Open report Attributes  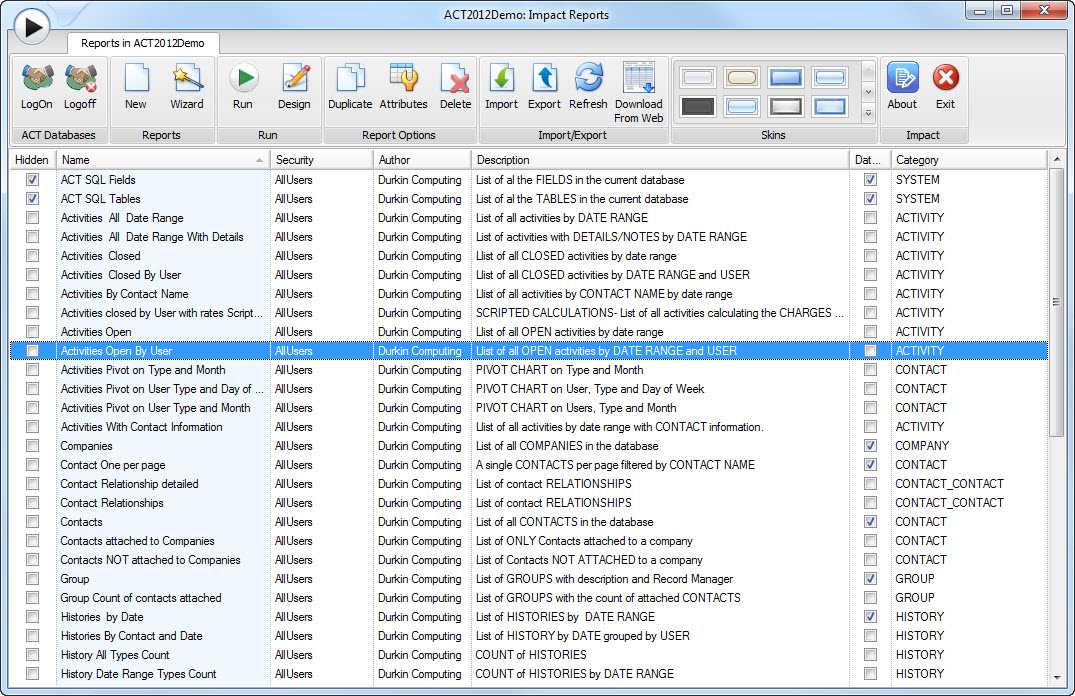point(403,86)
